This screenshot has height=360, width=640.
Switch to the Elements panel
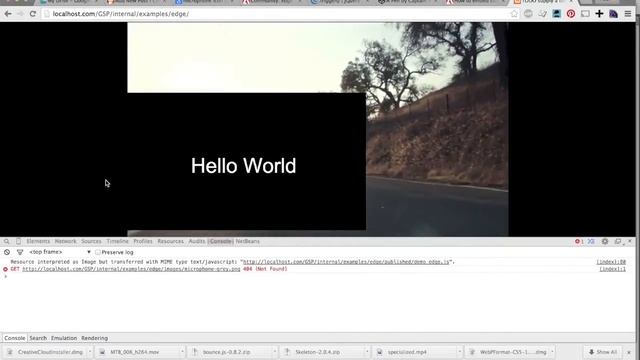click(x=38, y=241)
